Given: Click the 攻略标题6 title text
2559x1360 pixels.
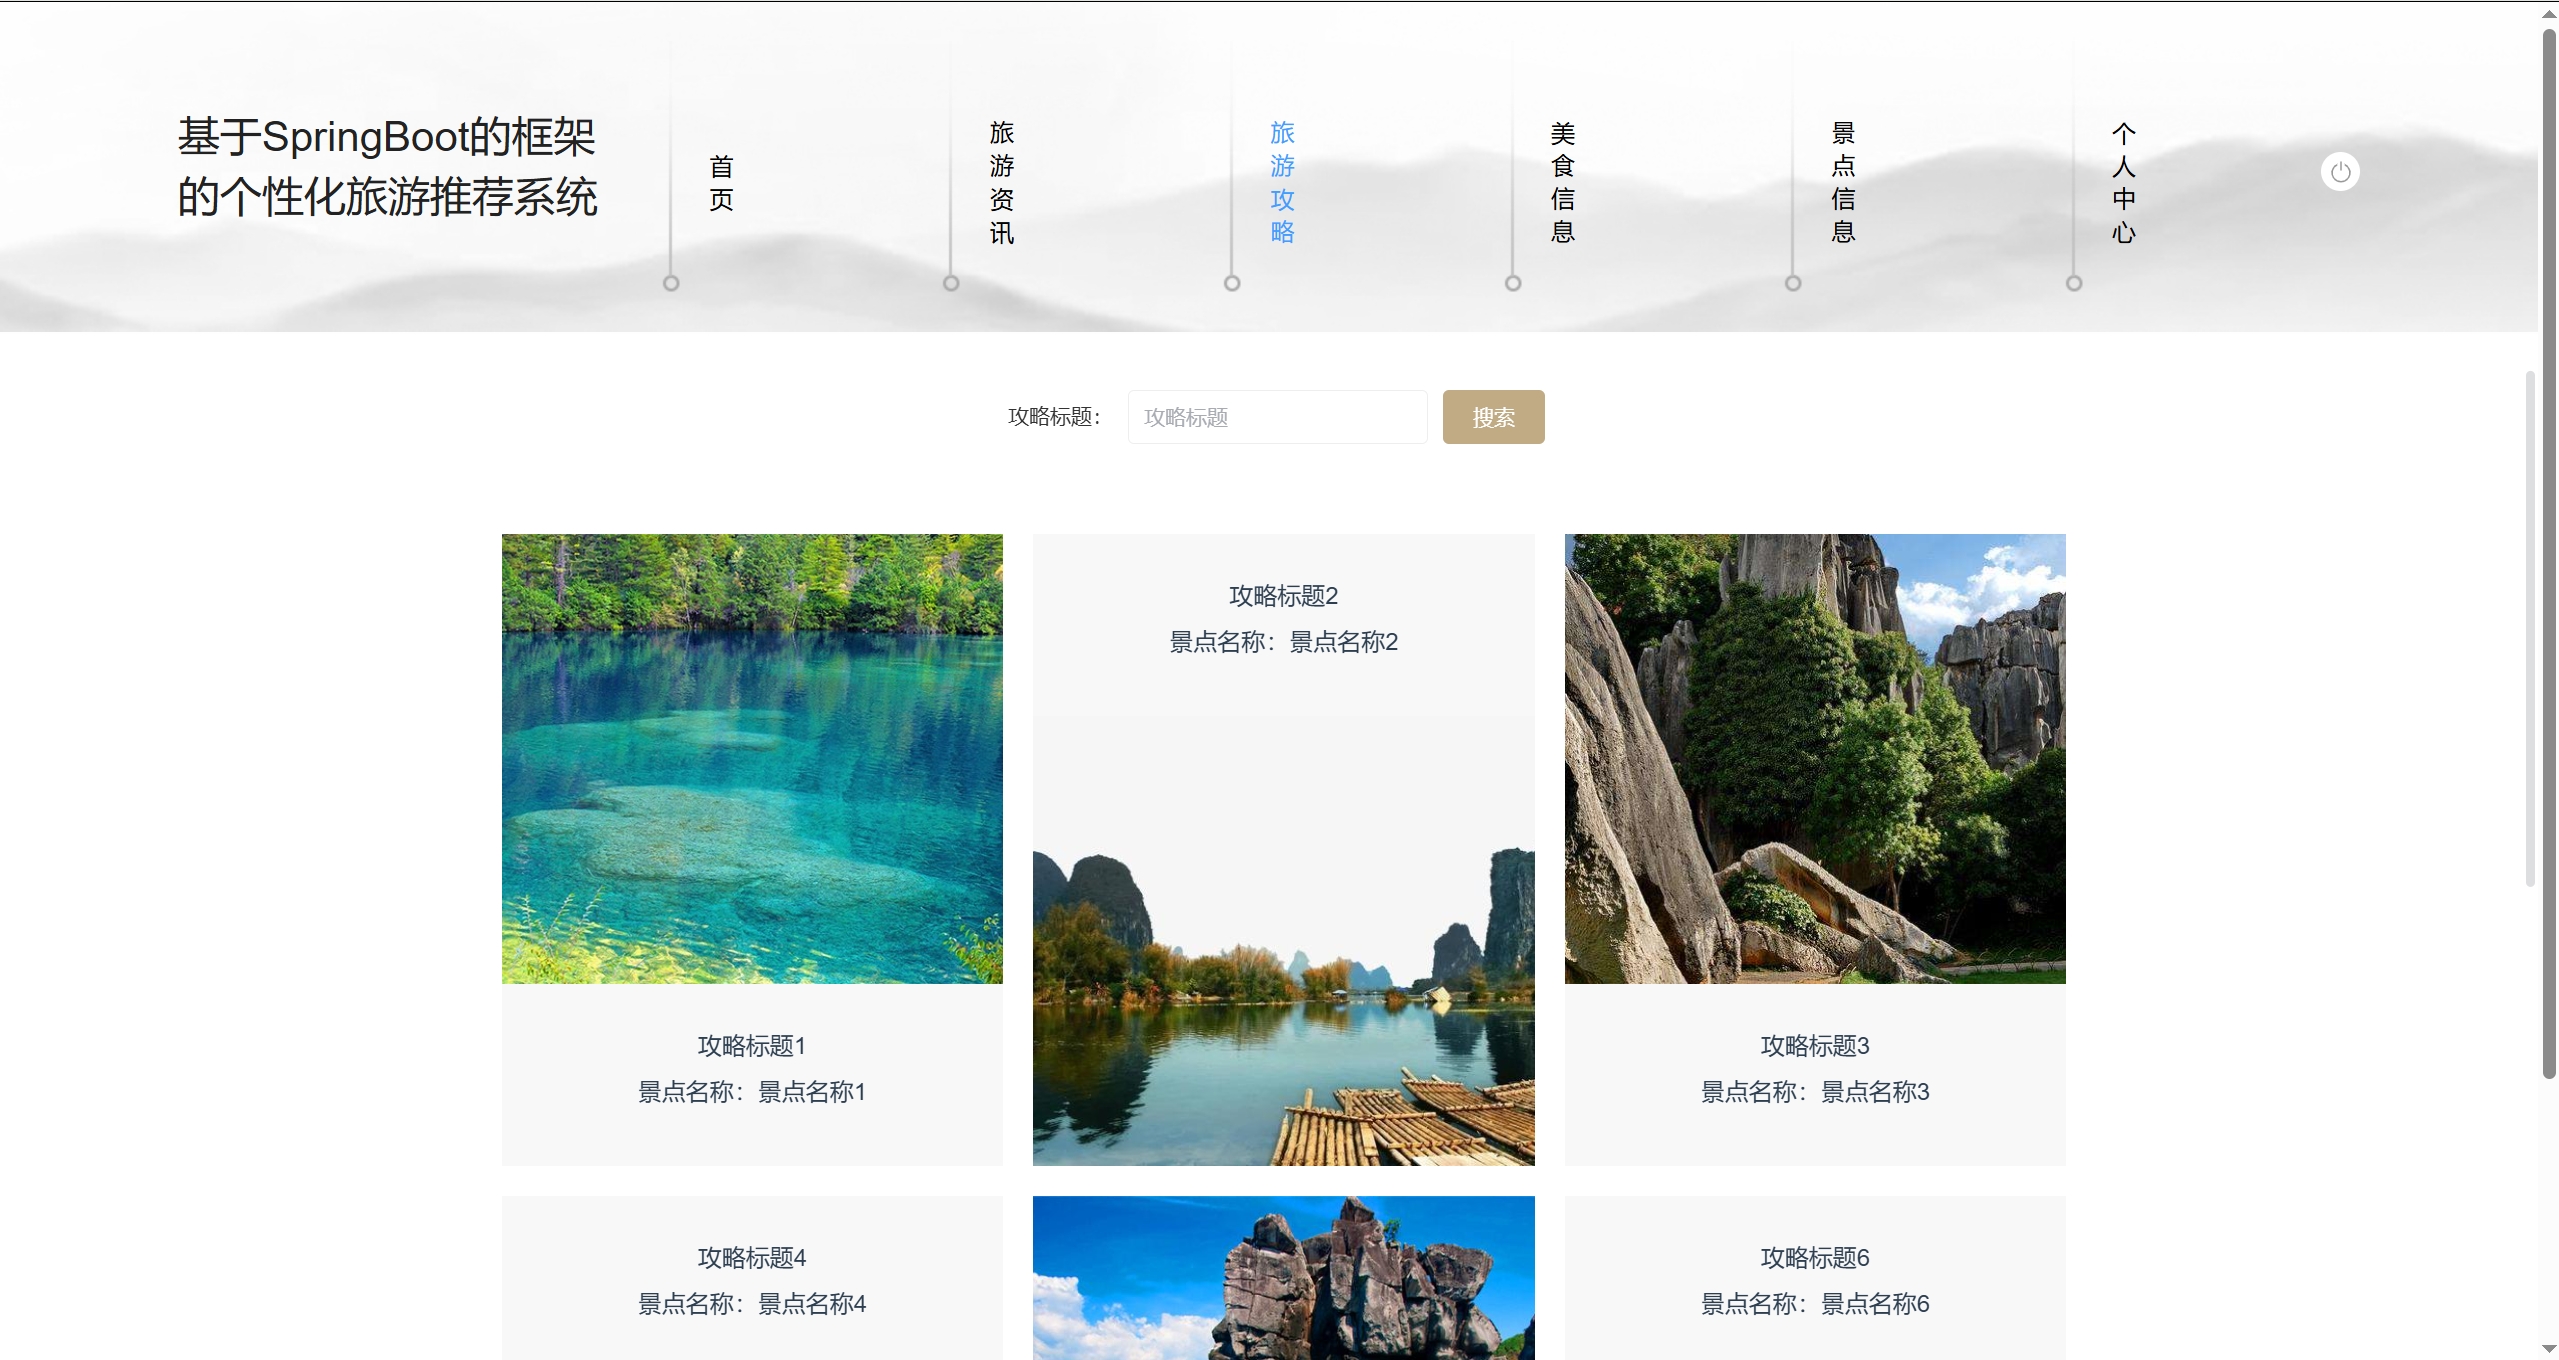Looking at the screenshot, I should 1815,1258.
